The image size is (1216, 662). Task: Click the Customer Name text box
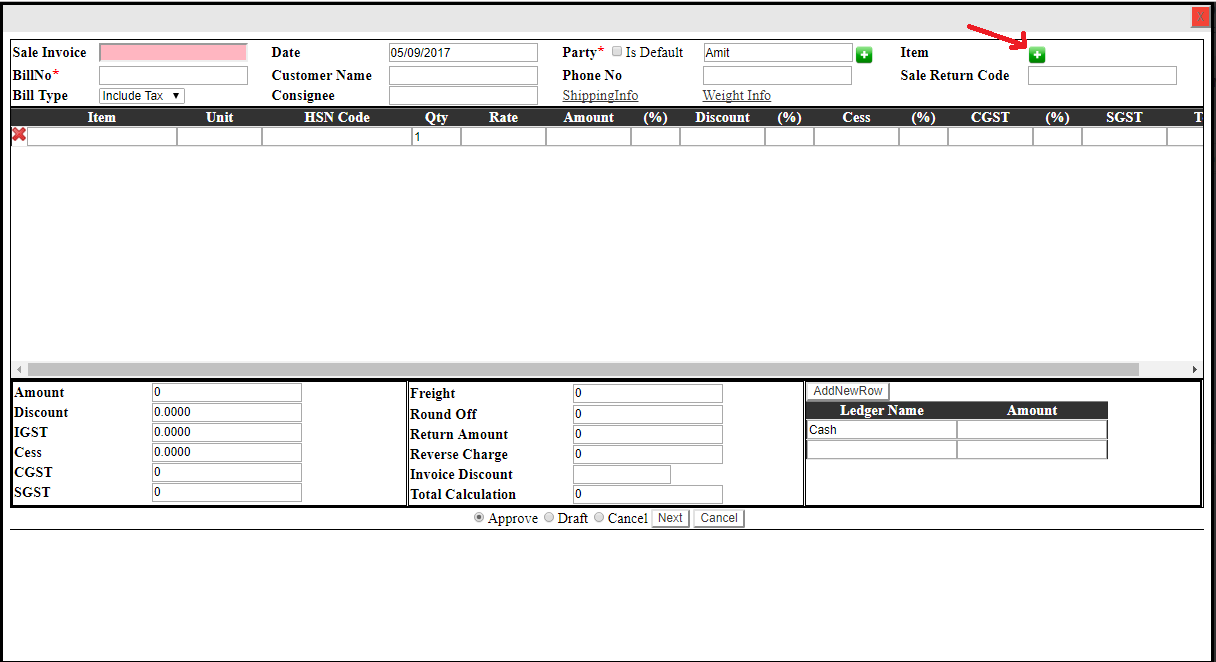coord(463,76)
